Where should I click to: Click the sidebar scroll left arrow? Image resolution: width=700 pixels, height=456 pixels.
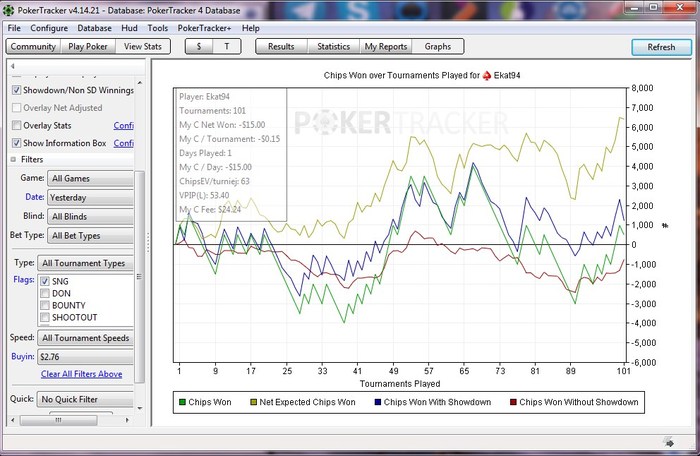coord(12,420)
